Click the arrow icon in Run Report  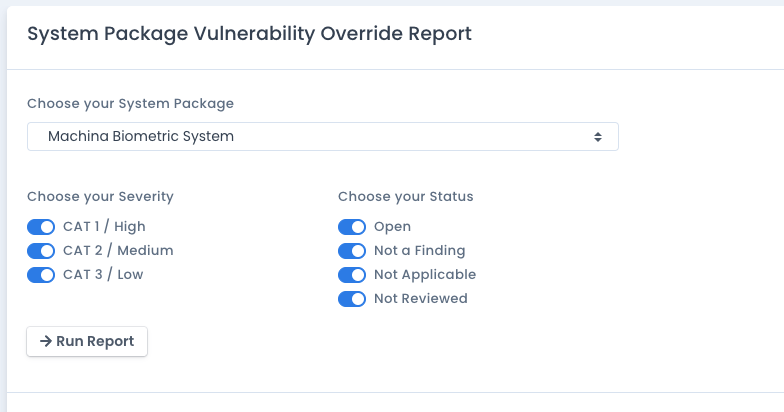point(46,341)
